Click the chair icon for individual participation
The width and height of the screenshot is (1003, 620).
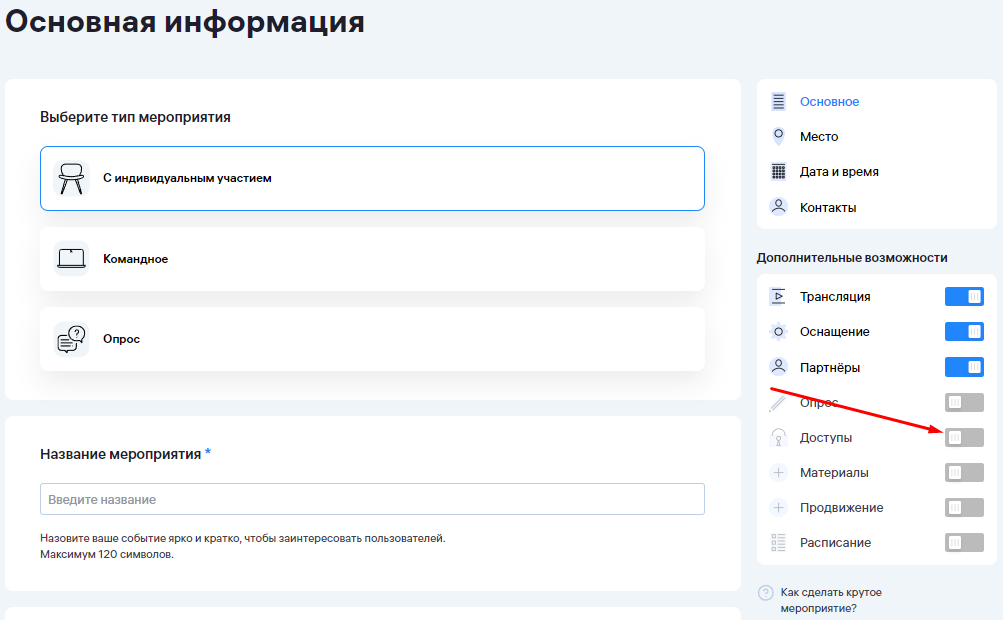pyautogui.click(x=71, y=178)
